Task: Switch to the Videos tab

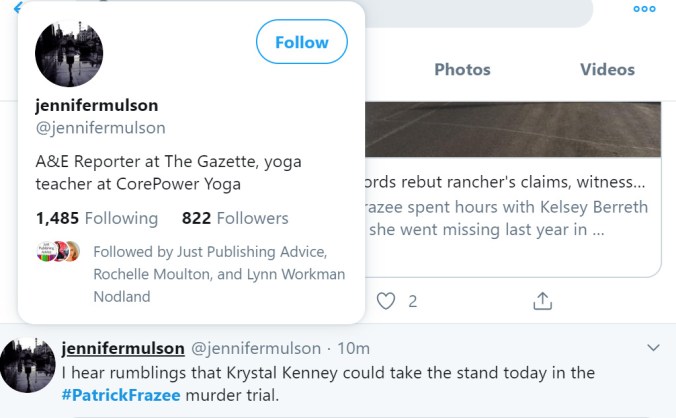Action: tap(607, 69)
